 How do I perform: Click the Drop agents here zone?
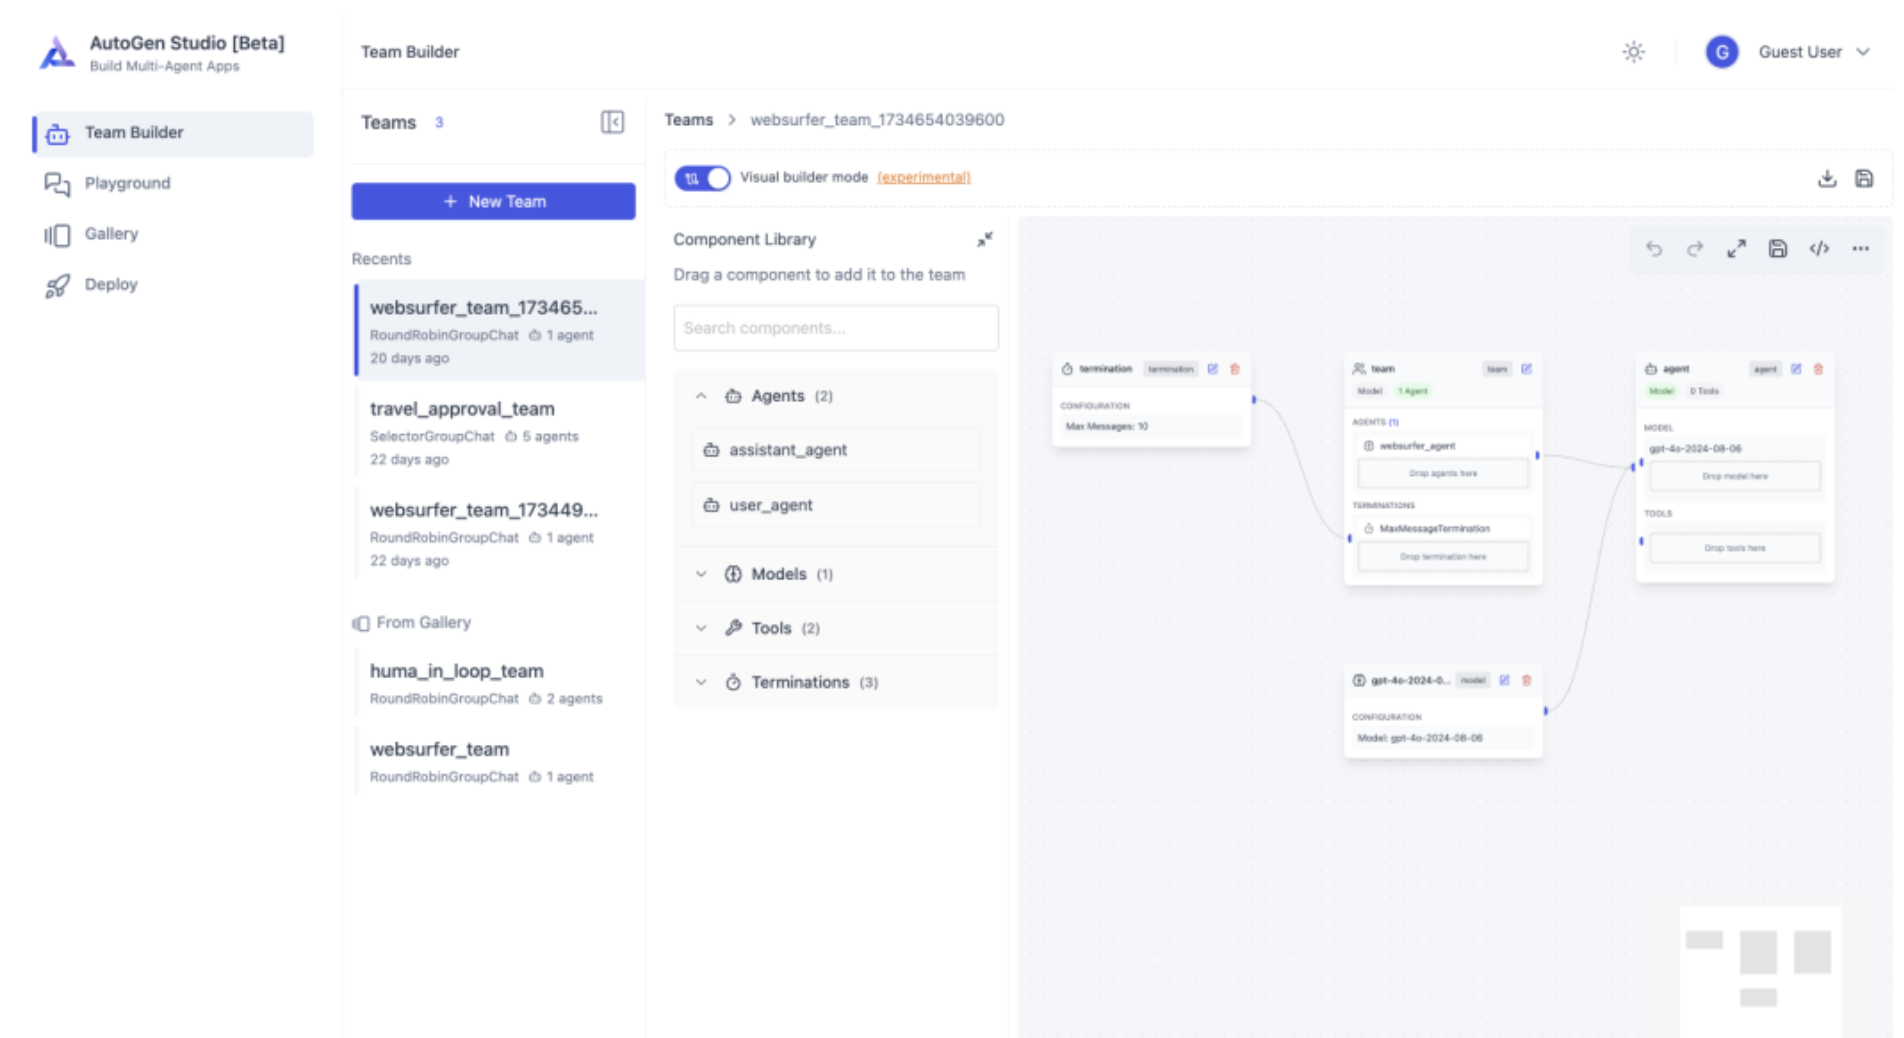click(1442, 473)
